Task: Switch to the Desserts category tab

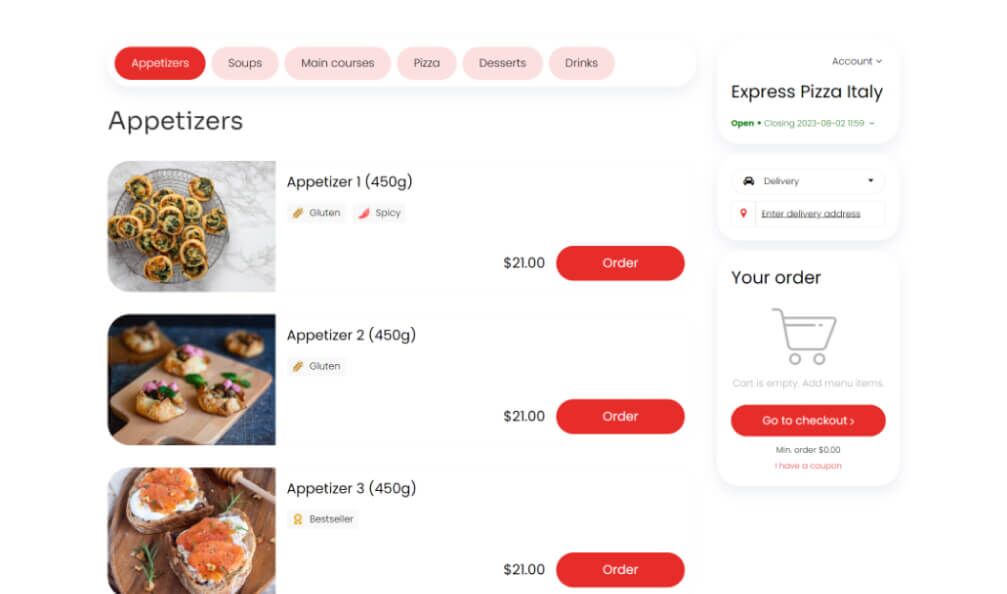Action: pyautogui.click(x=502, y=62)
